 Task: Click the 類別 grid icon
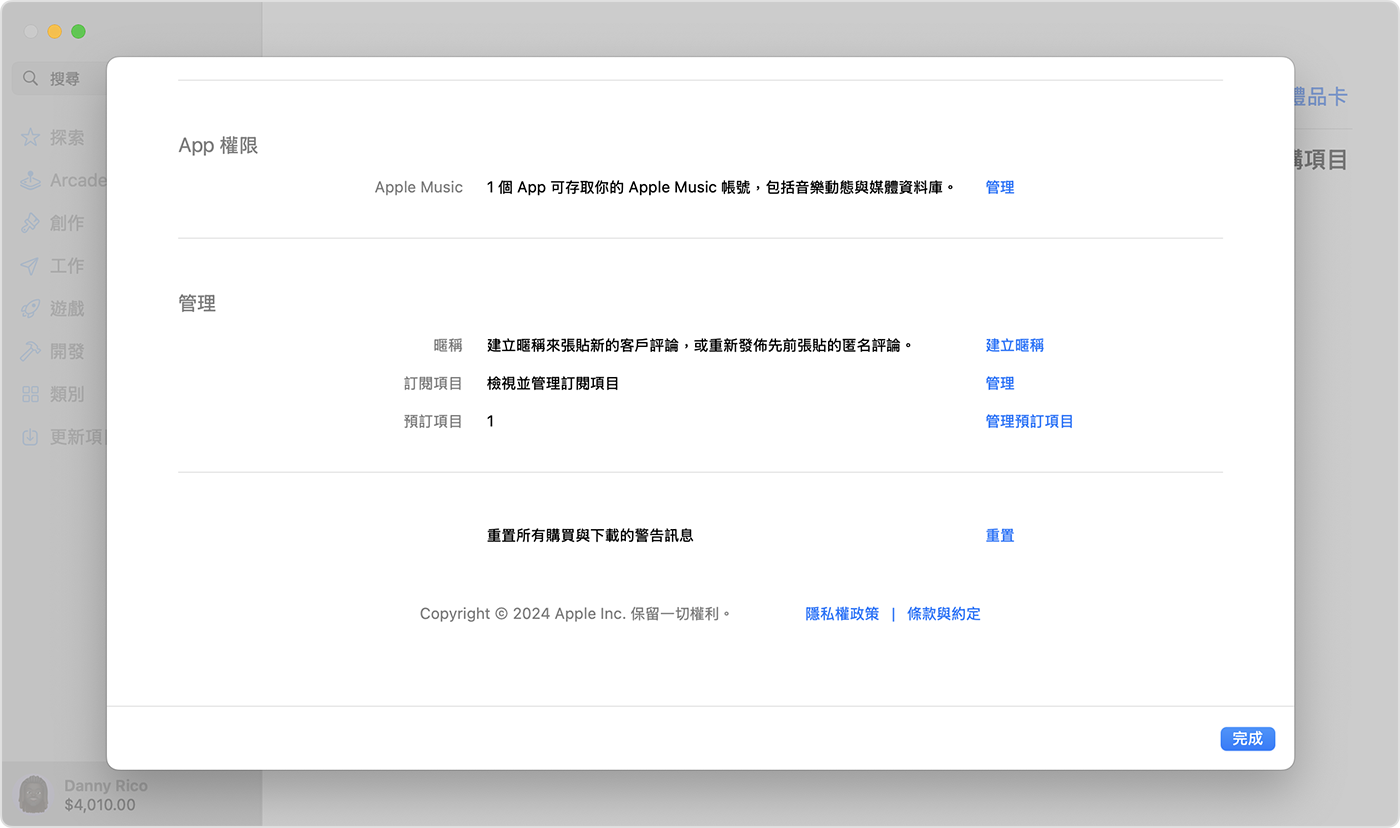[31, 395]
